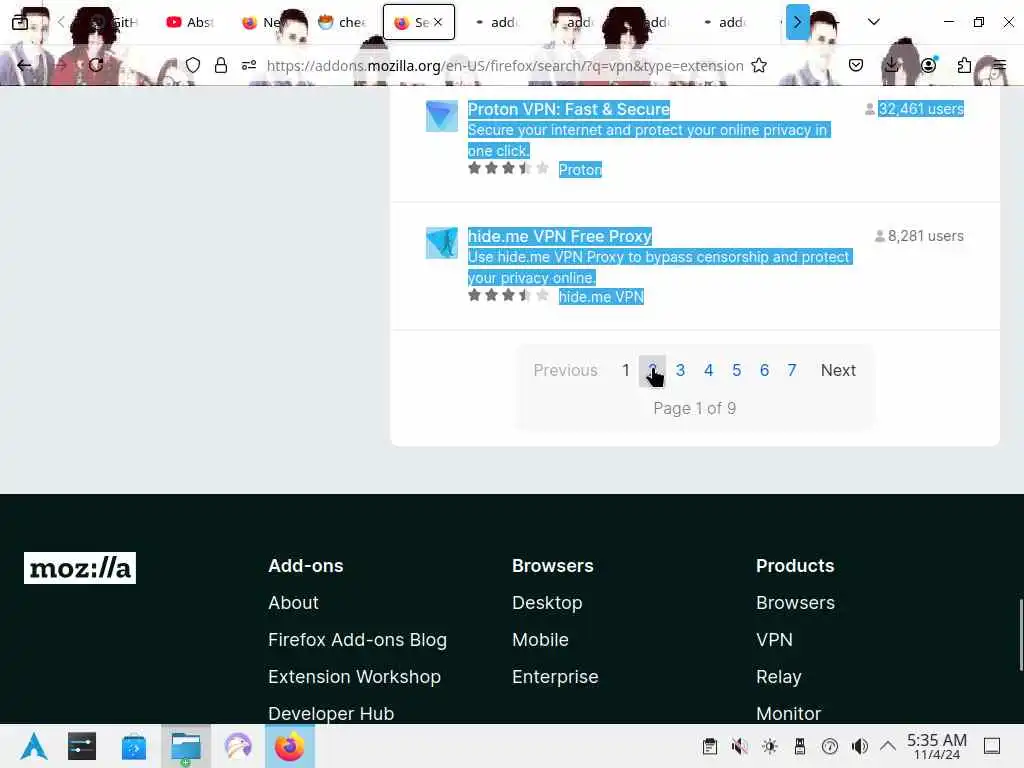Open the clipboard tray icon
Viewport: 1024px width, 768px height.
(710, 746)
